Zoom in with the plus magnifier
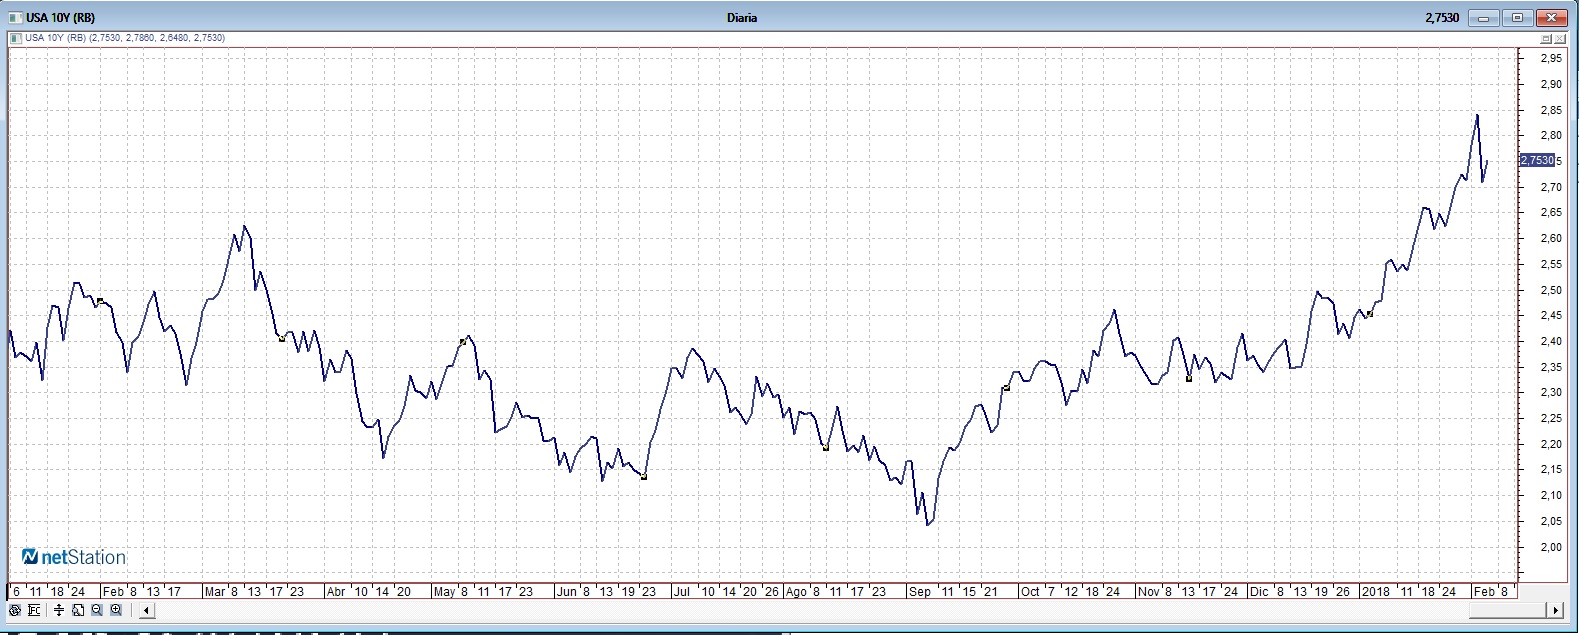Image resolution: width=1579 pixels, height=635 pixels. tap(116, 610)
